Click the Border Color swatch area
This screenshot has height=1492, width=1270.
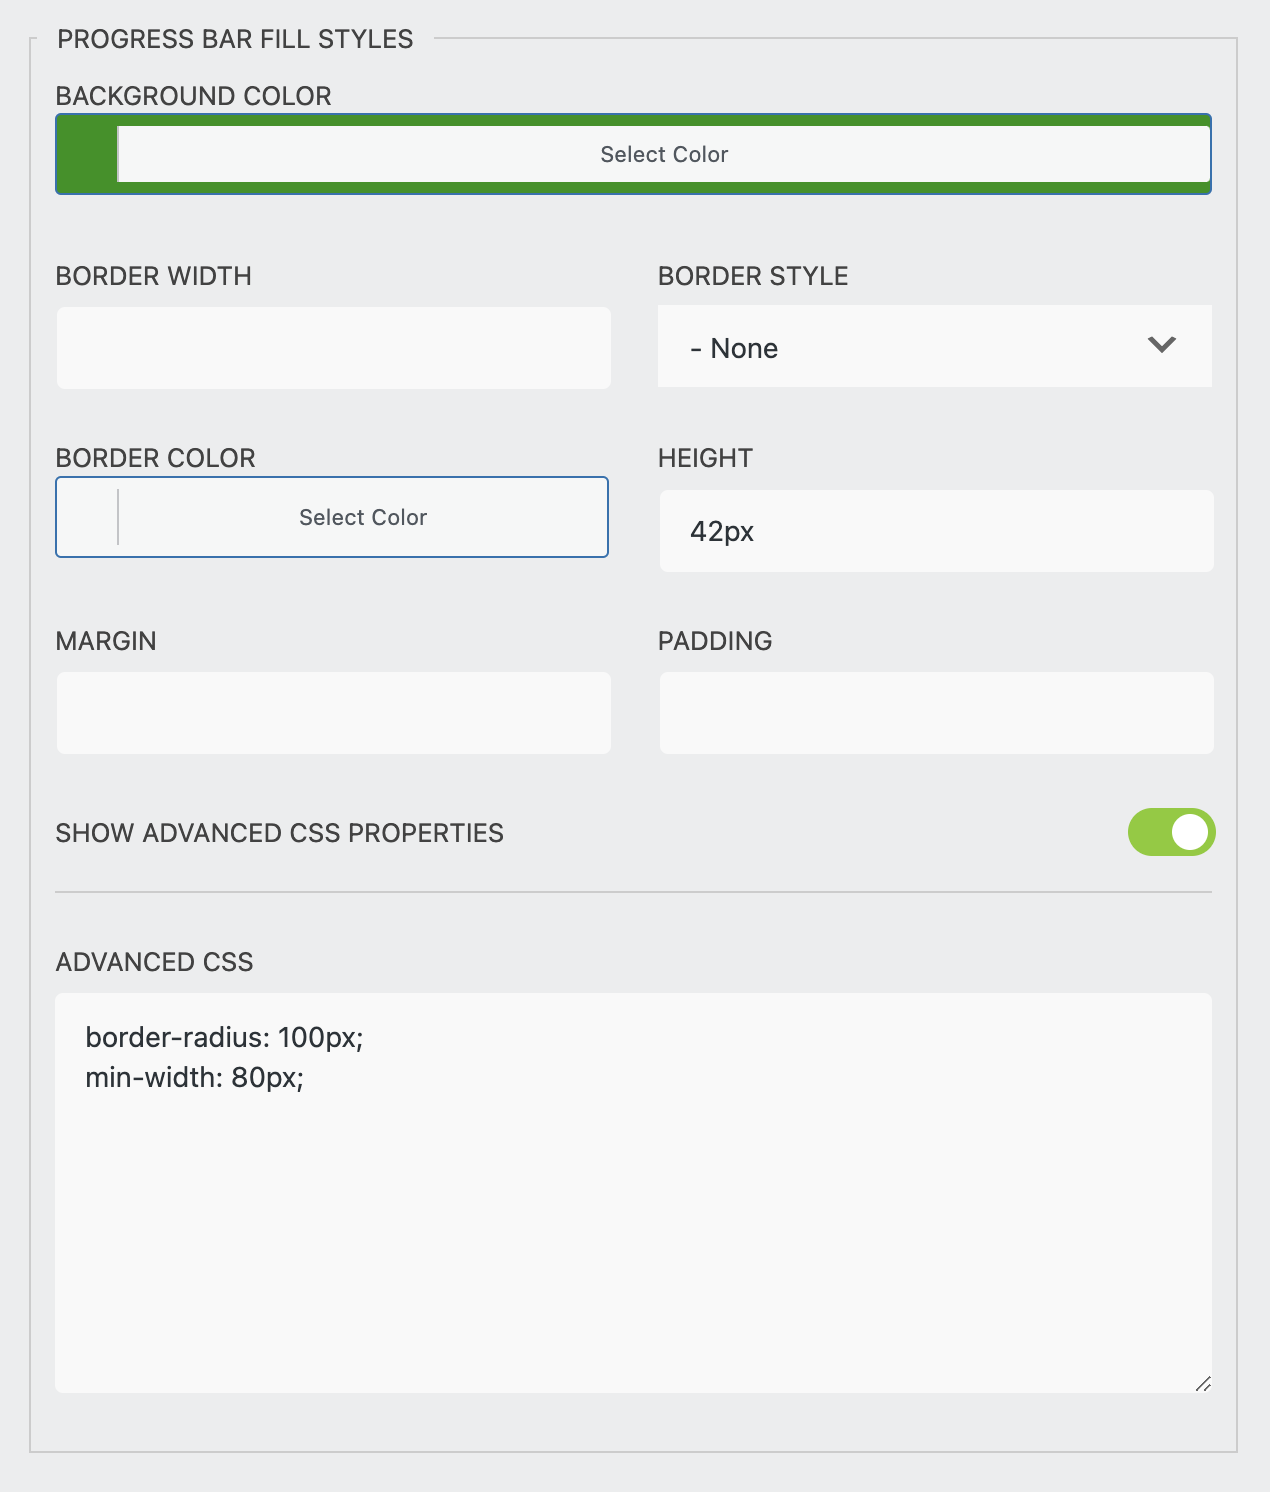88,517
